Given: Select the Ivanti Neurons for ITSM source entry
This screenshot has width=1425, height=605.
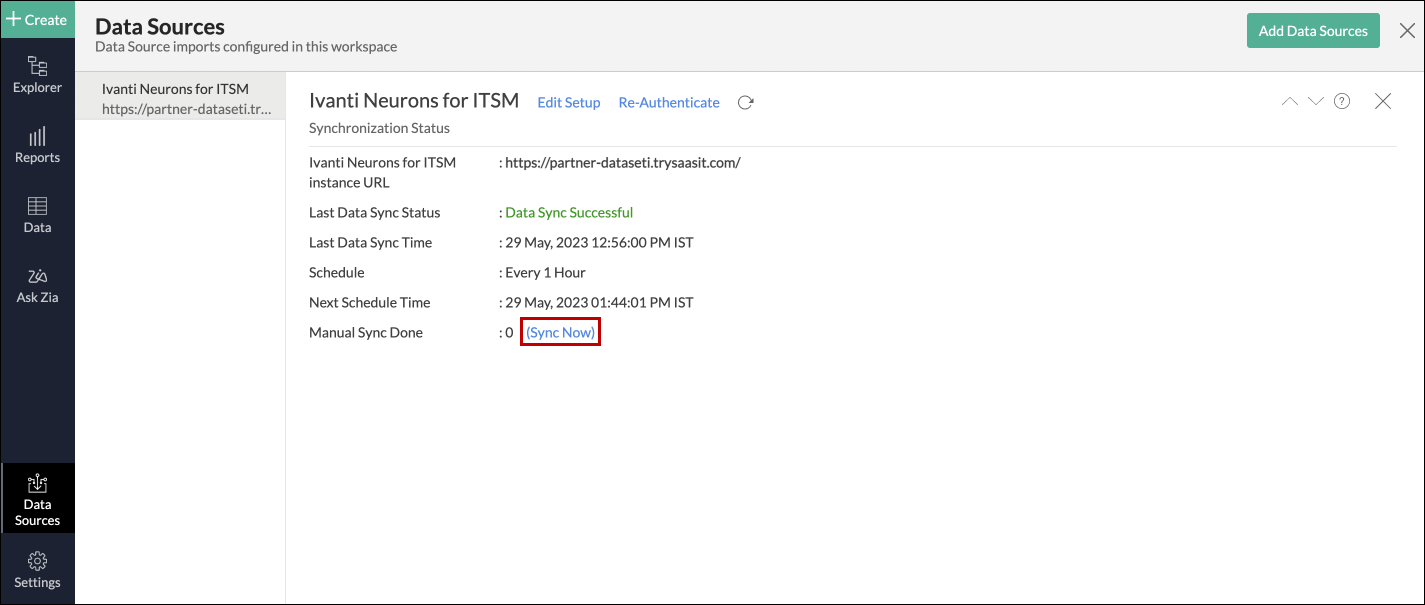Looking at the screenshot, I should 180,98.
